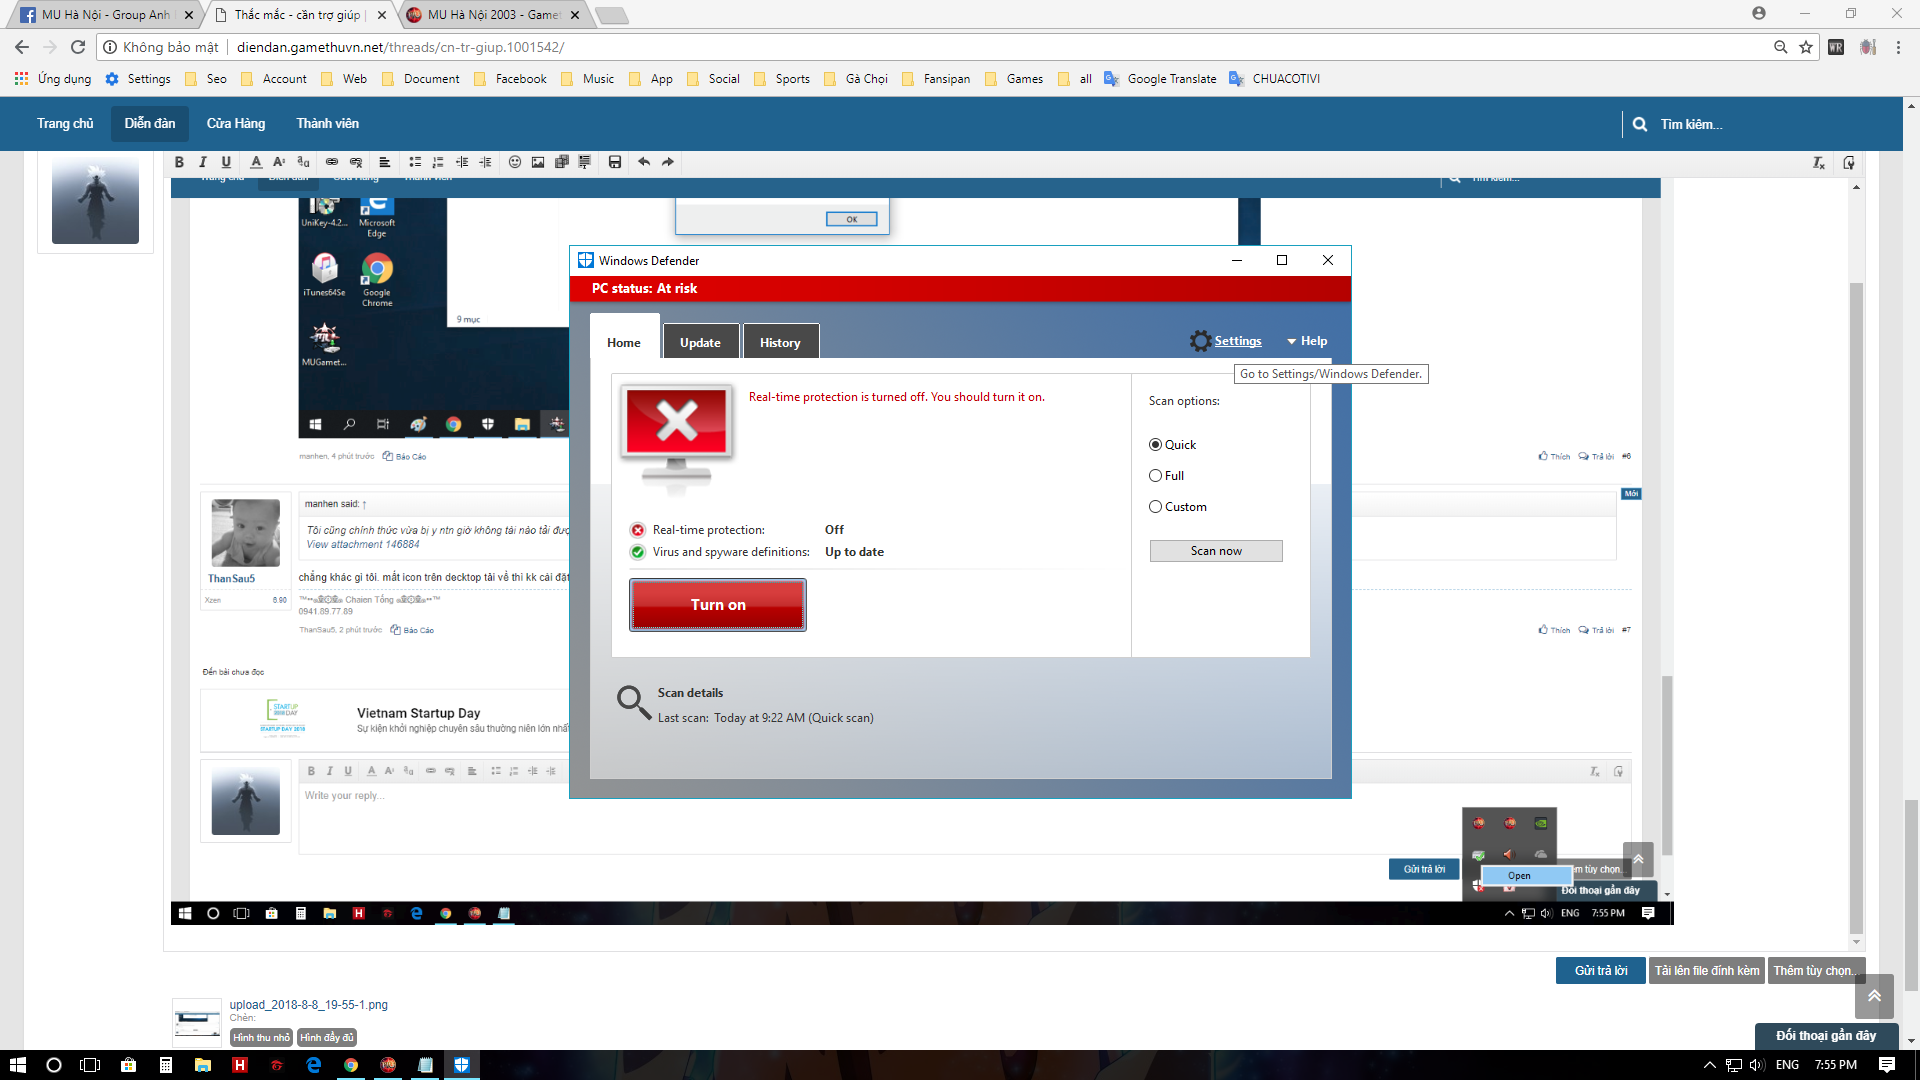Image resolution: width=1920 pixels, height=1080 pixels.
Task: Open the insert quote/special block icon
Action: tap(585, 162)
